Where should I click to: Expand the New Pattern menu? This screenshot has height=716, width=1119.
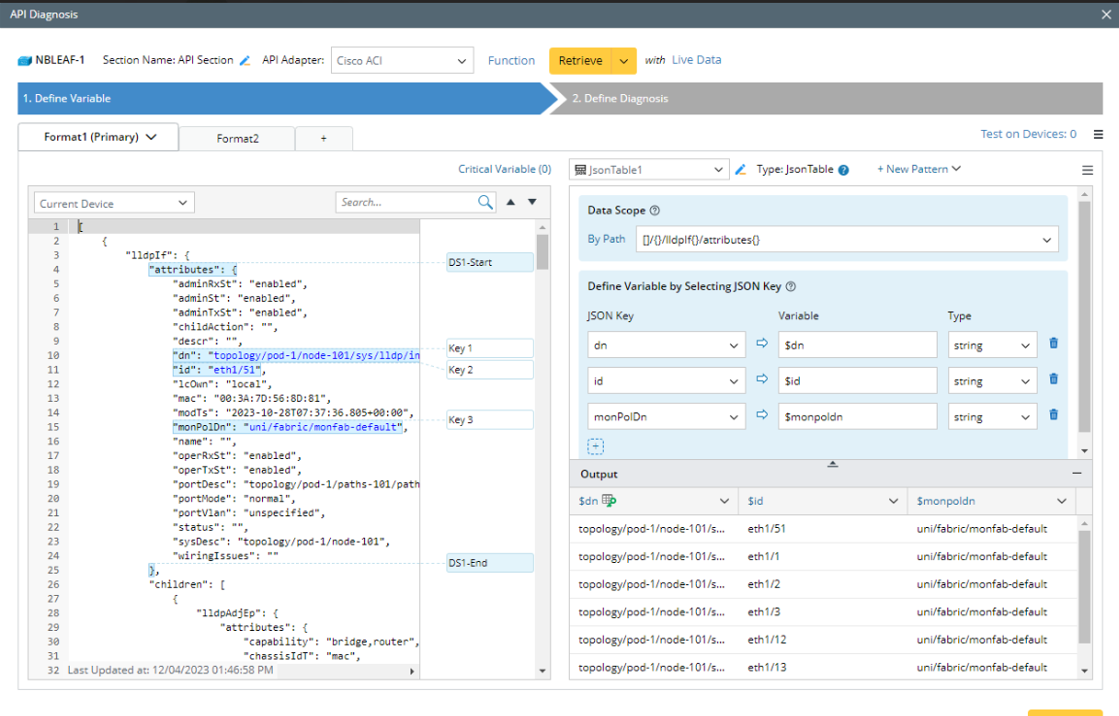(x=918, y=169)
